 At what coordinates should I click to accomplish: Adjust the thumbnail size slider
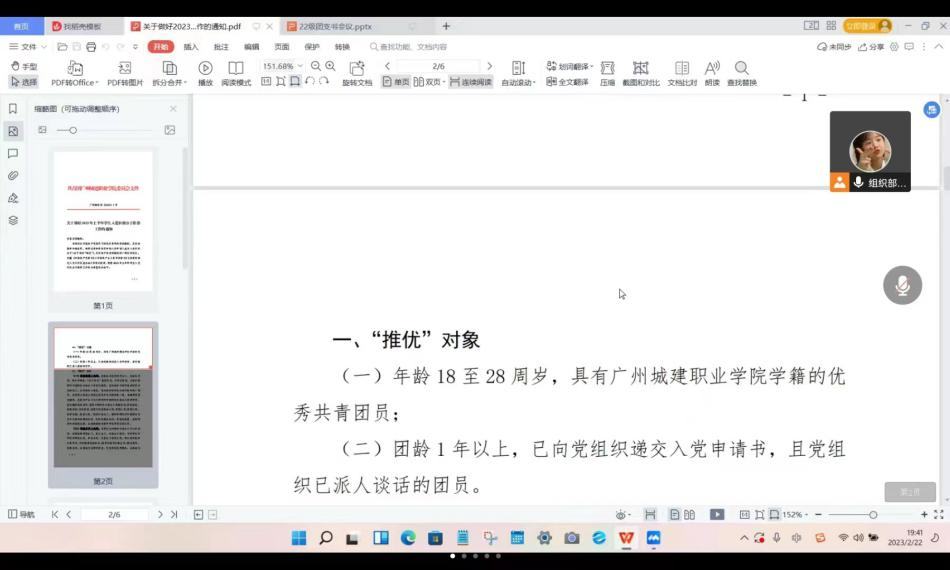pos(73,130)
